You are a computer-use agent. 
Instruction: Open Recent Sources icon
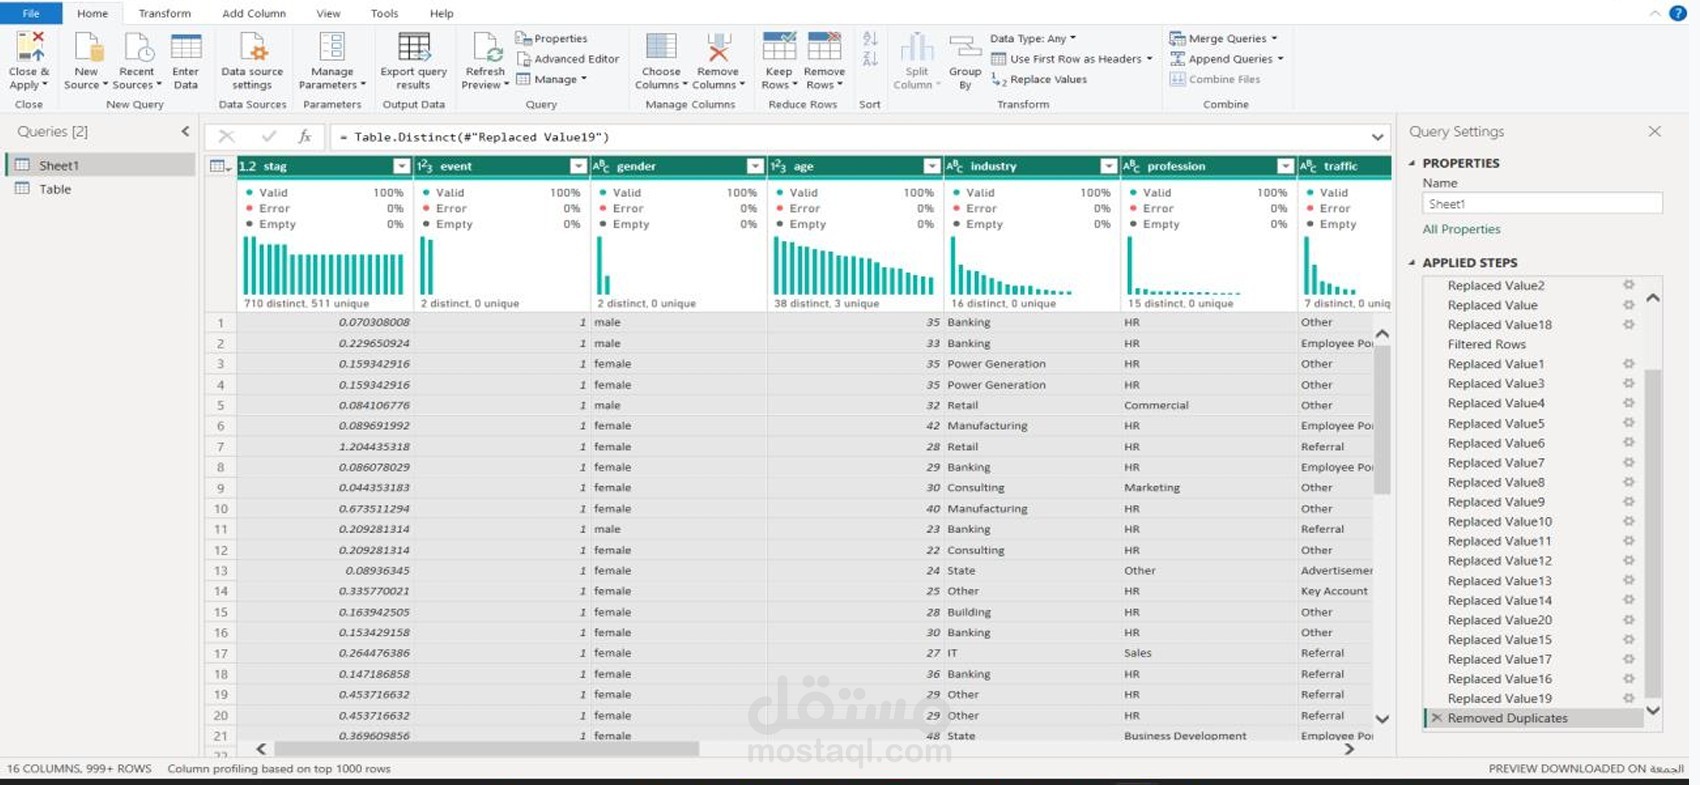[x=137, y=47]
